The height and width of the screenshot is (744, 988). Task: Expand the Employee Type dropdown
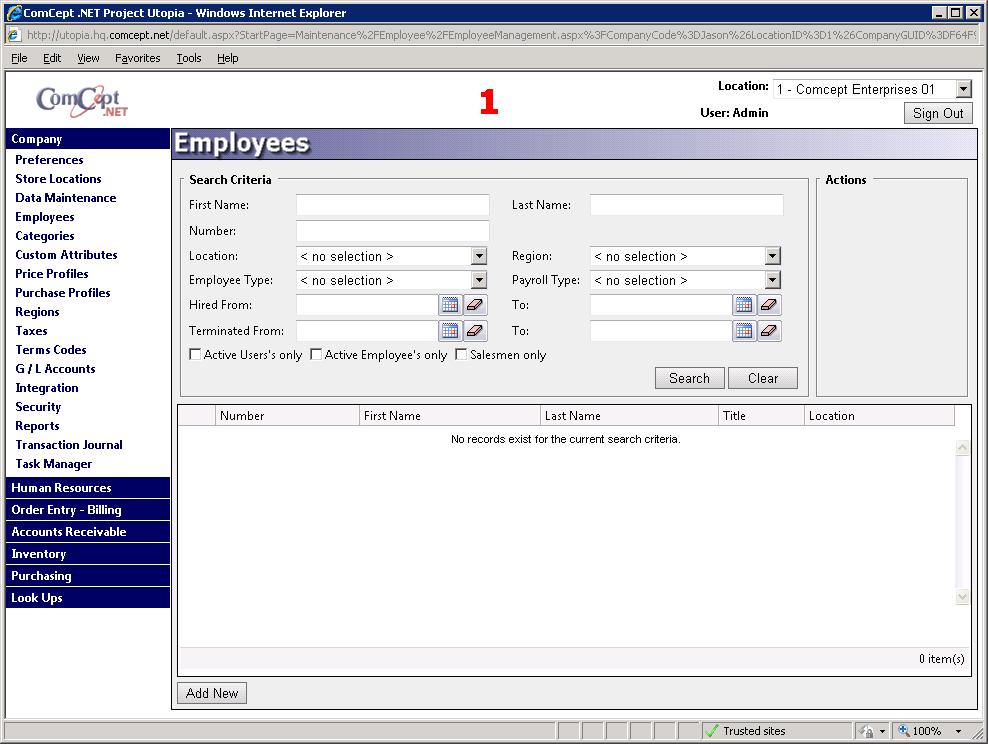coord(479,281)
